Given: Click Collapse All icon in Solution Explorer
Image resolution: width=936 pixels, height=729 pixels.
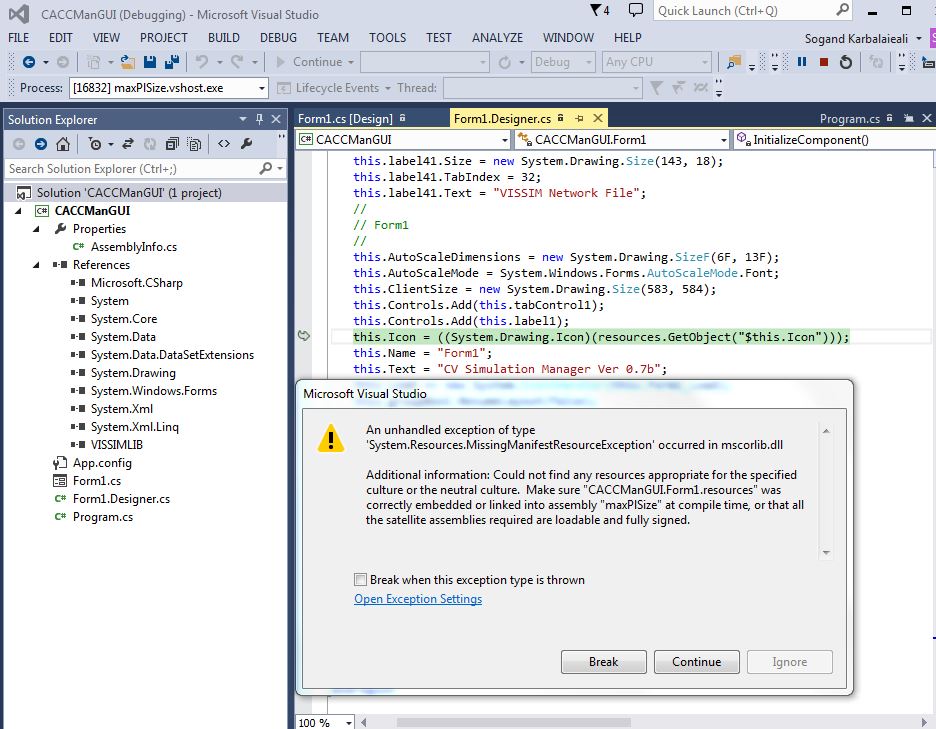Looking at the screenshot, I should pyautogui.click(x=172, y=144).
